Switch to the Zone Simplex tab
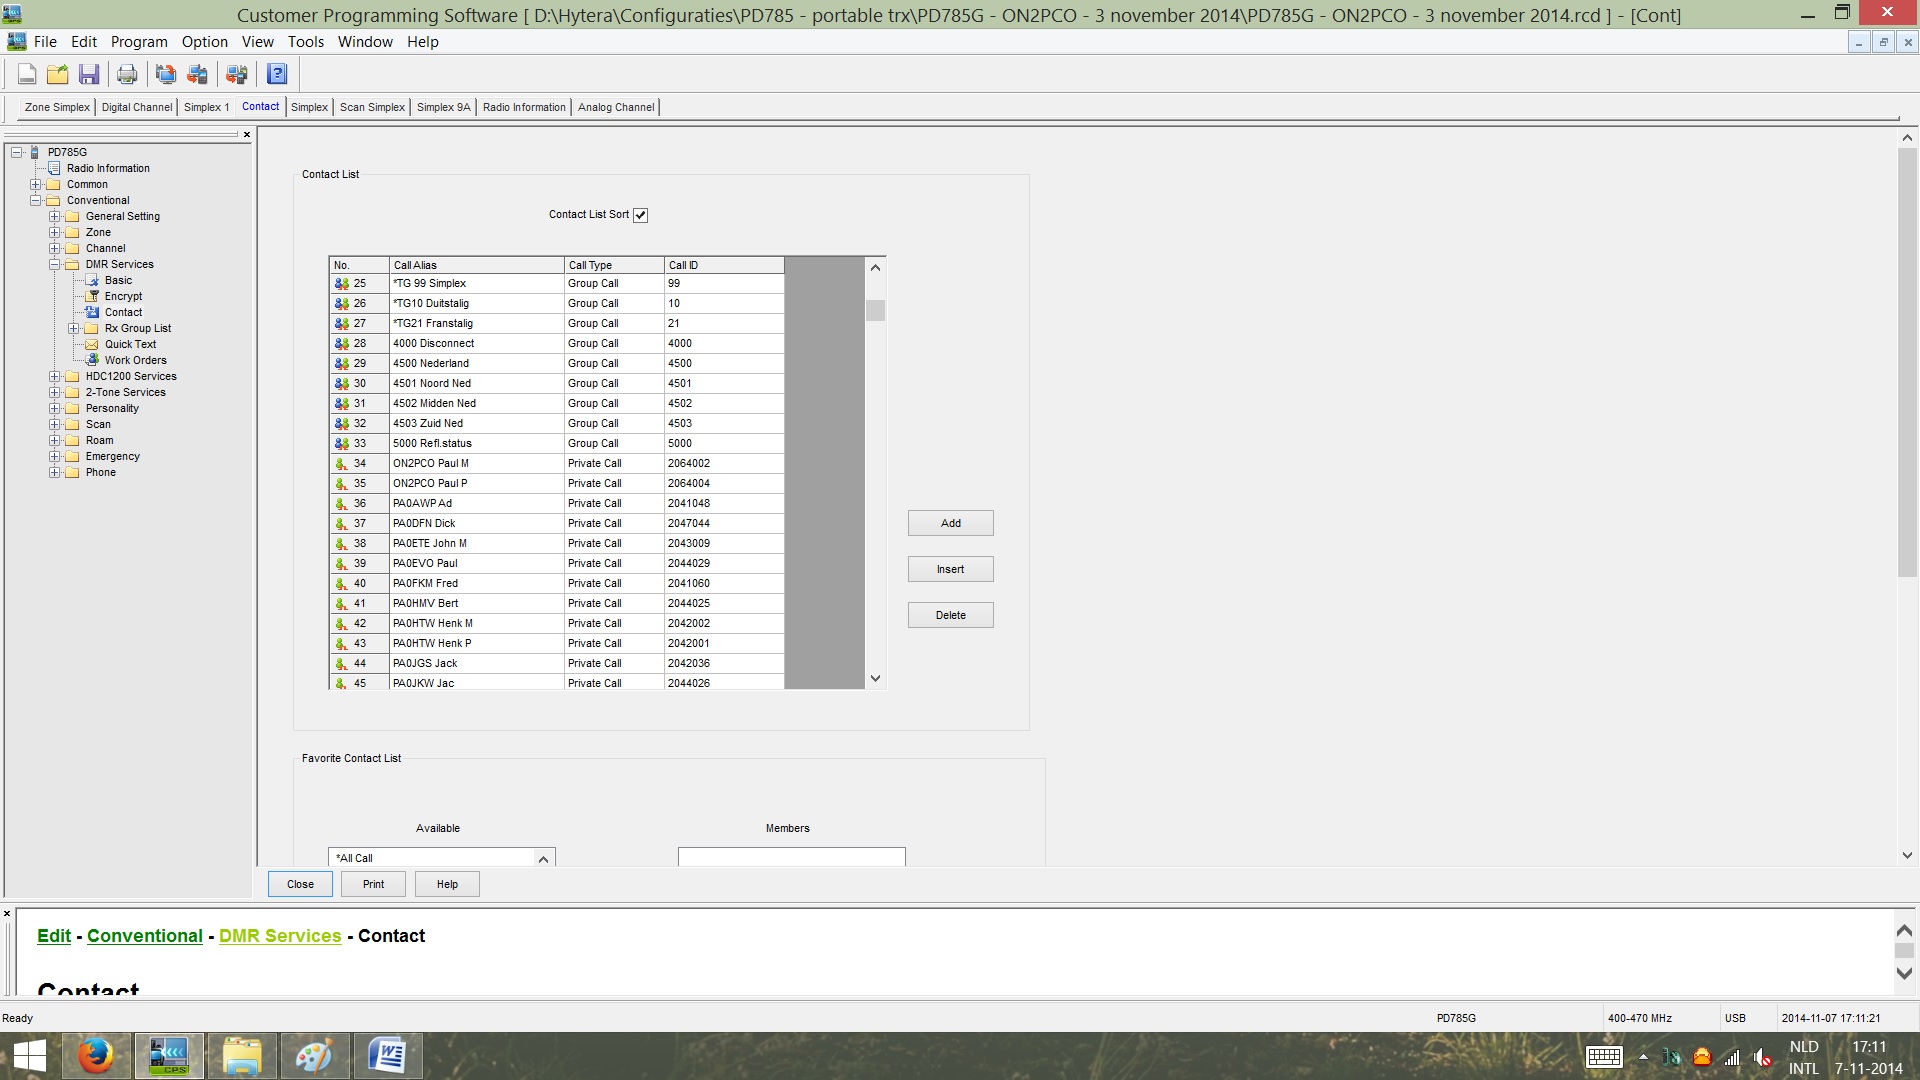 click(x=57, y=107)
